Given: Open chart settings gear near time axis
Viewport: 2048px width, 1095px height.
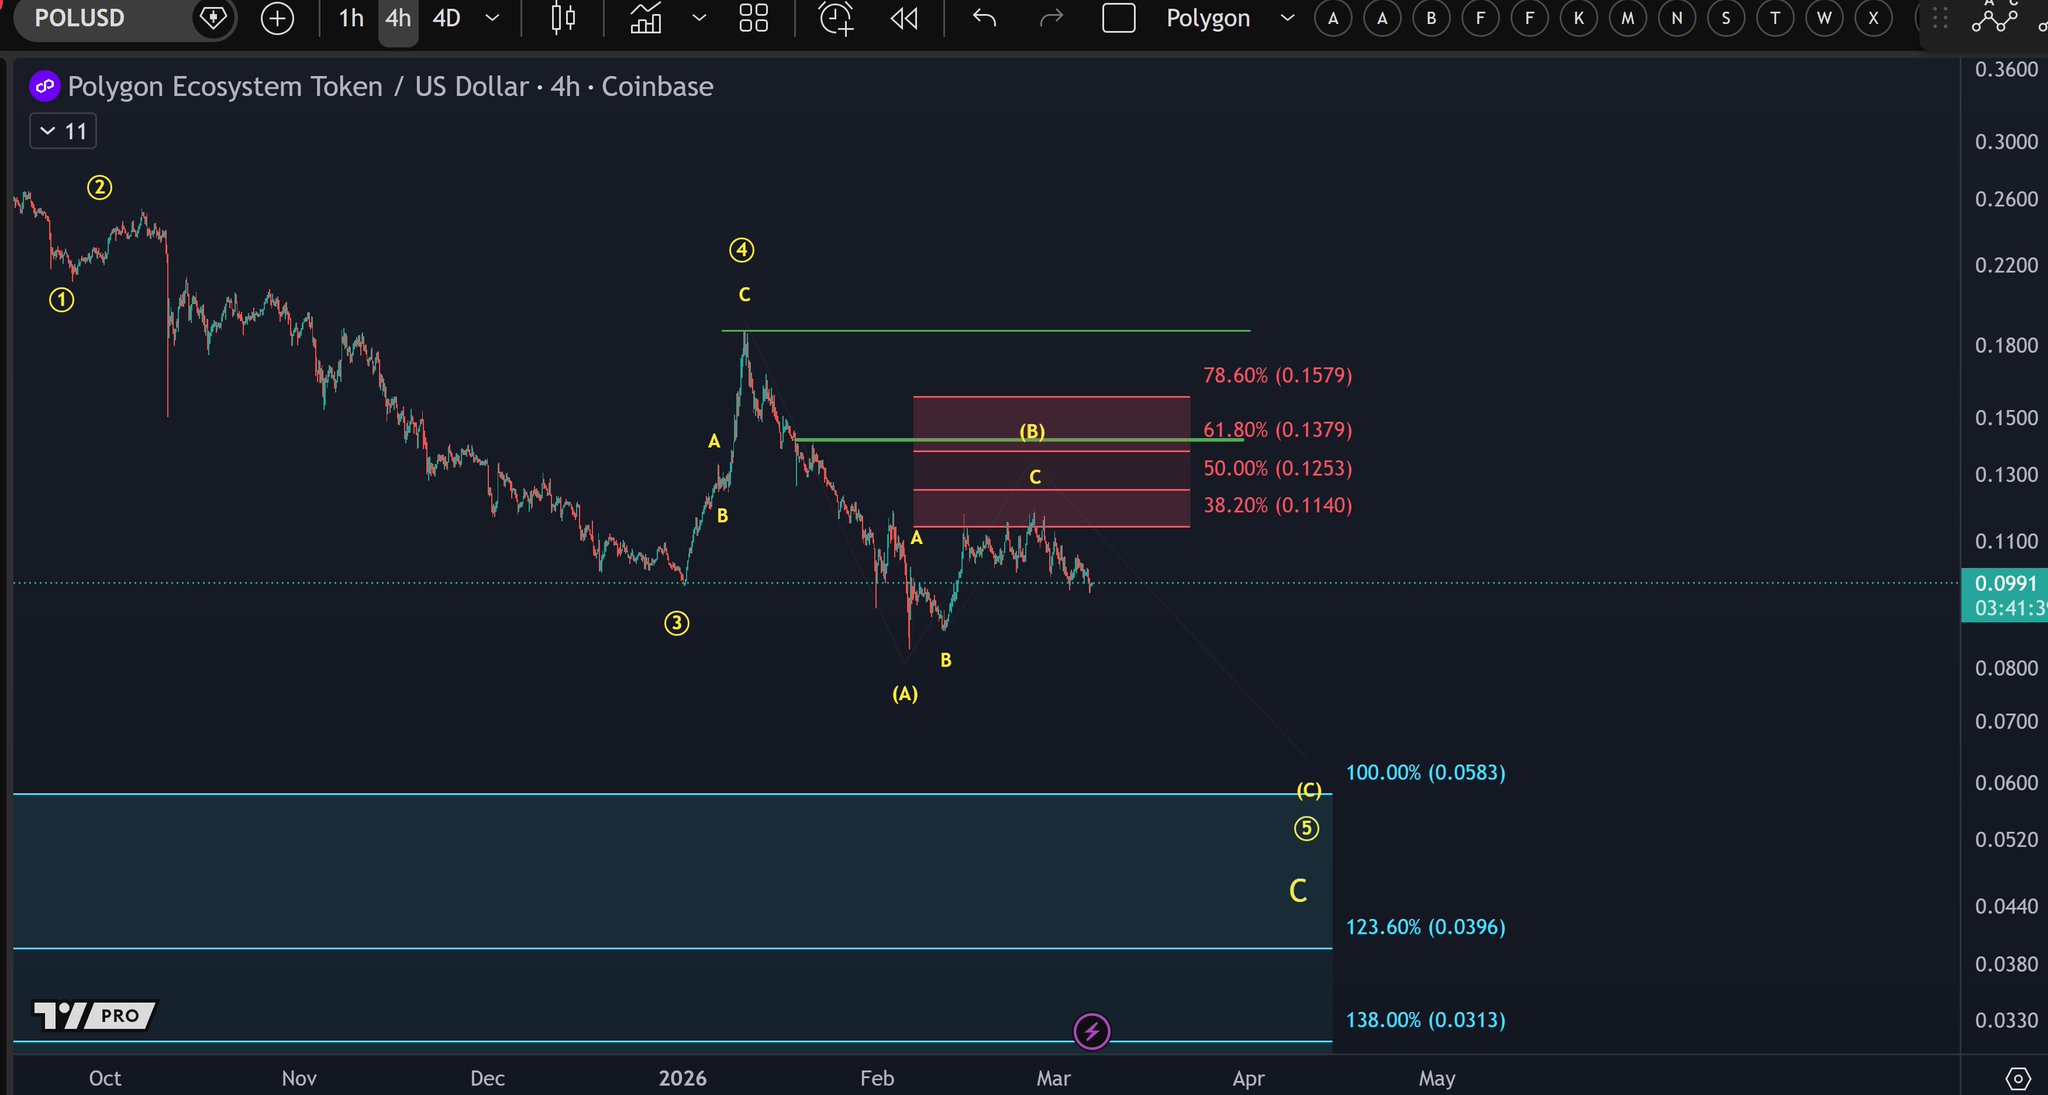Looking at the screenshot, I should [x=2018, y=1078].
